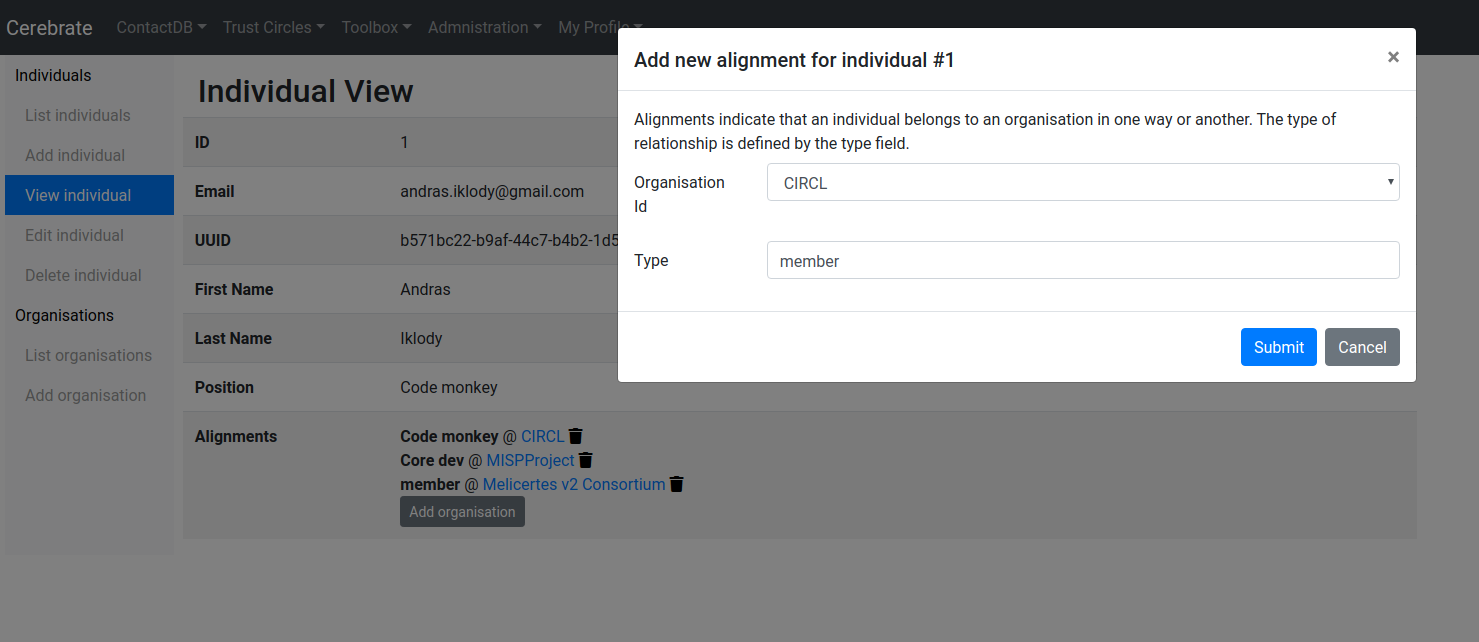
Task: Expand the ContactDB menu
Action: pyautogui.click(x=161, y=27)
